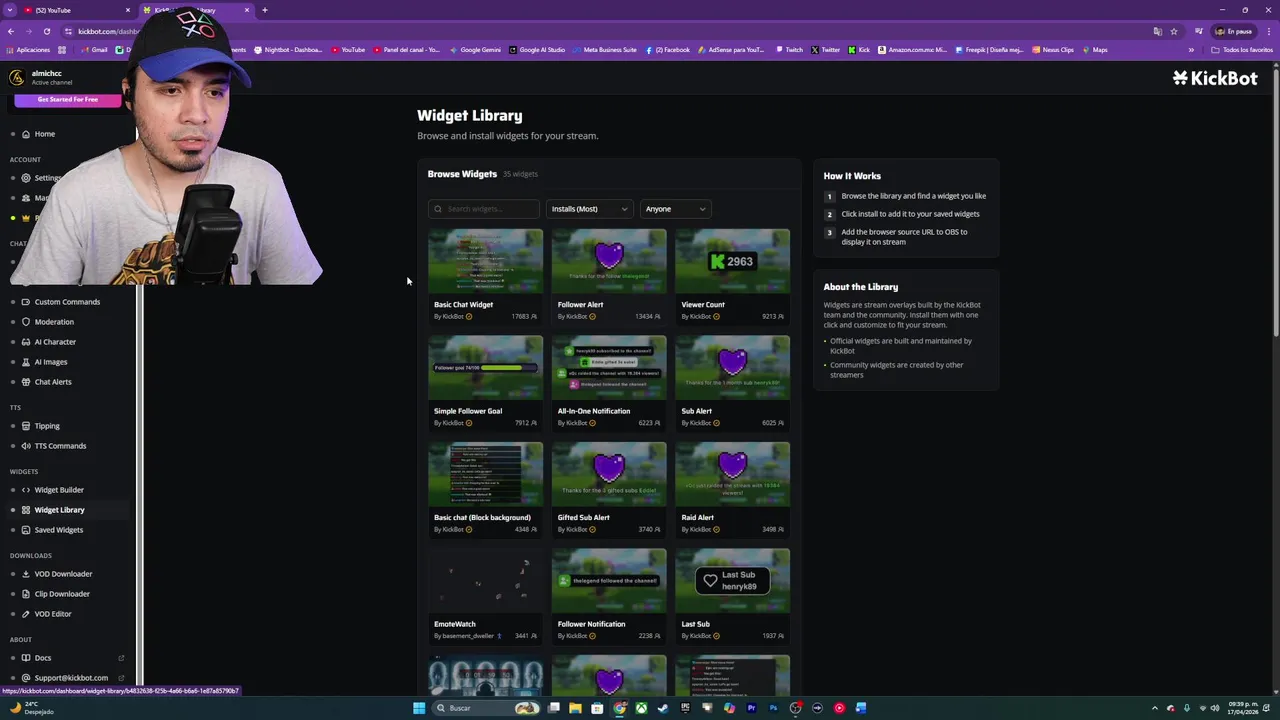Screen dimensions: 1280x720
Task: Click the Support@kickbot.com link
Action: tap(71, 678)
